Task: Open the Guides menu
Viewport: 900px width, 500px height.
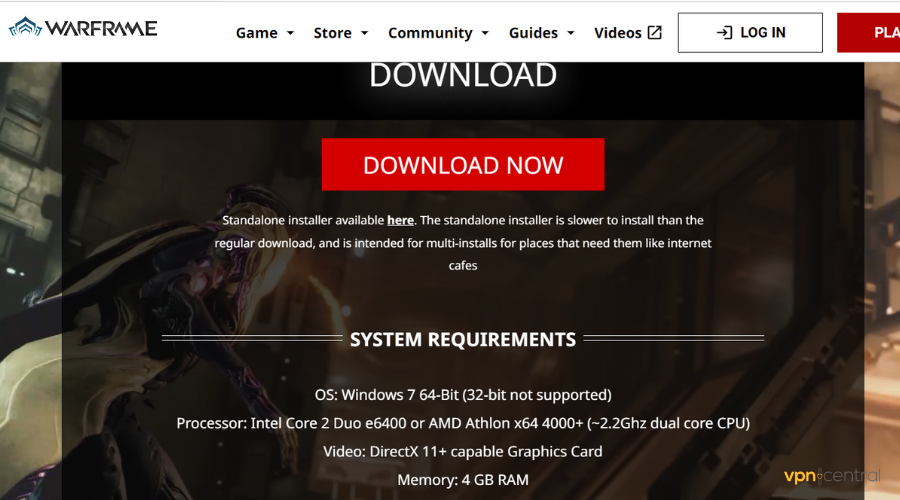Action: pos(533,33)
